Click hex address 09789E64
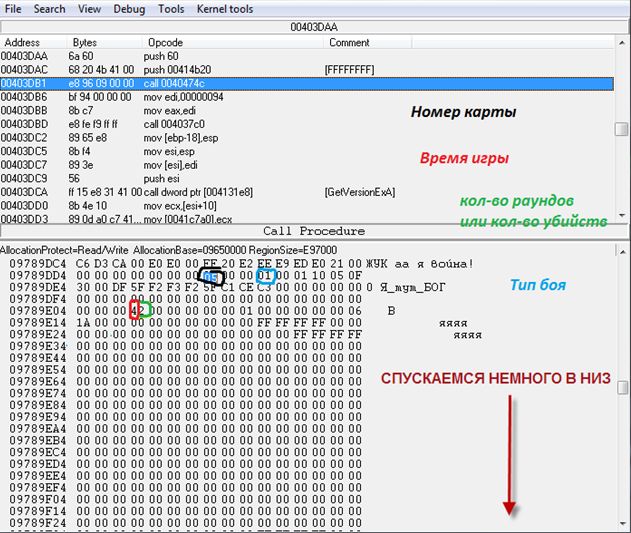This screenshot has width=631, height=533. click(38, 381)
